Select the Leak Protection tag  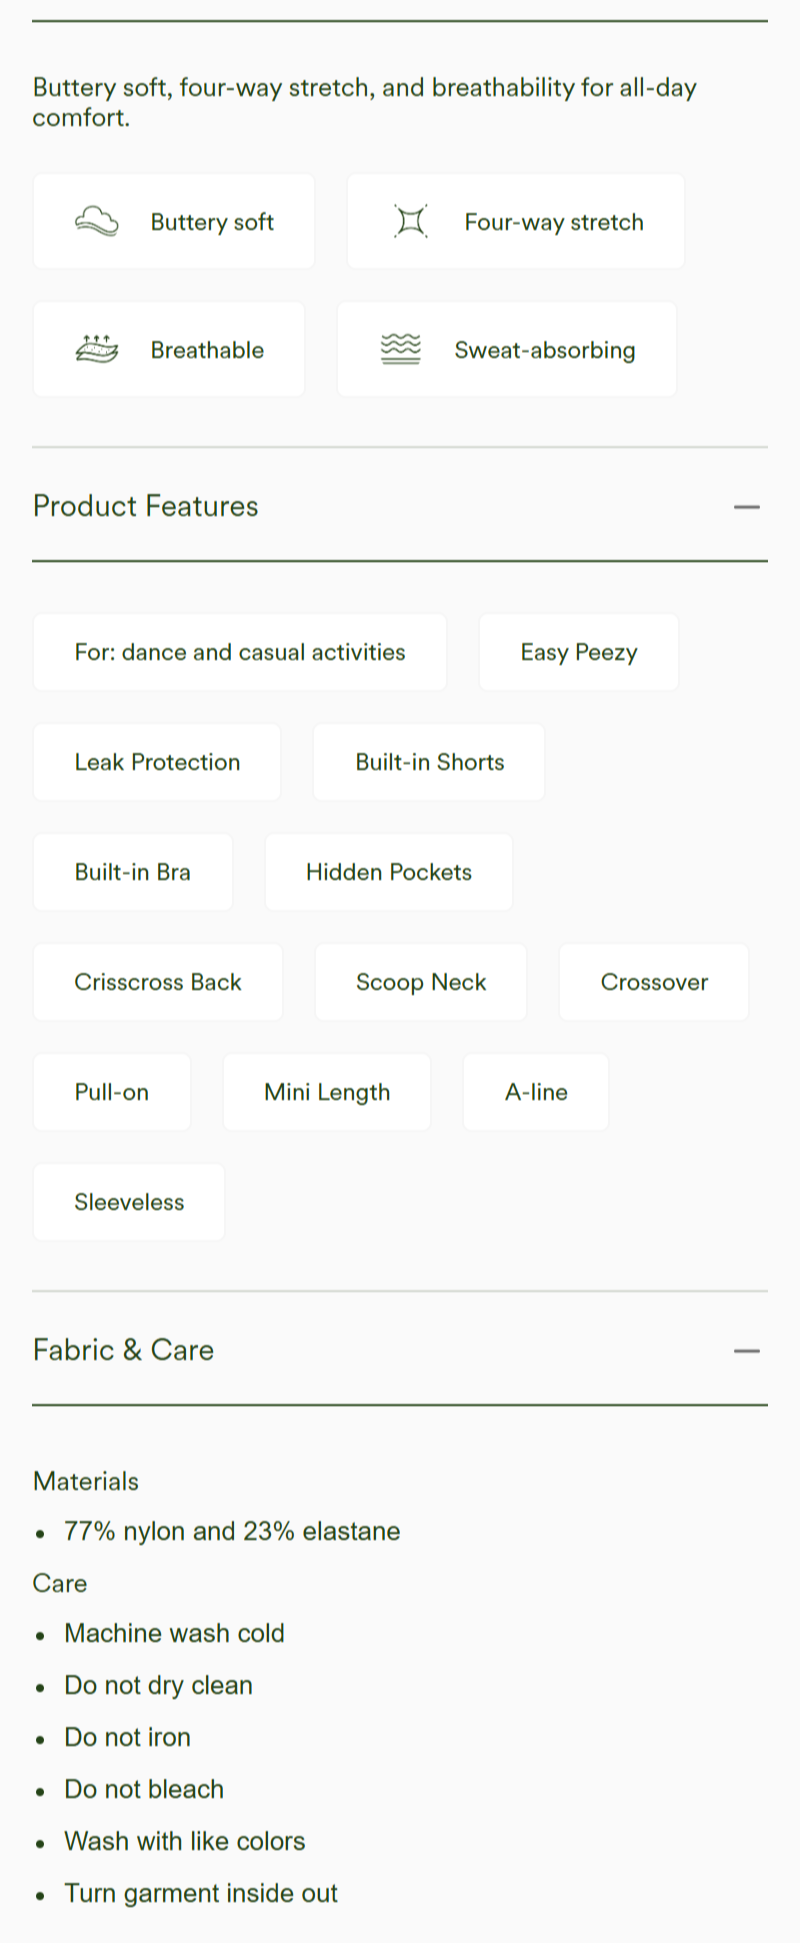point(157,762)
